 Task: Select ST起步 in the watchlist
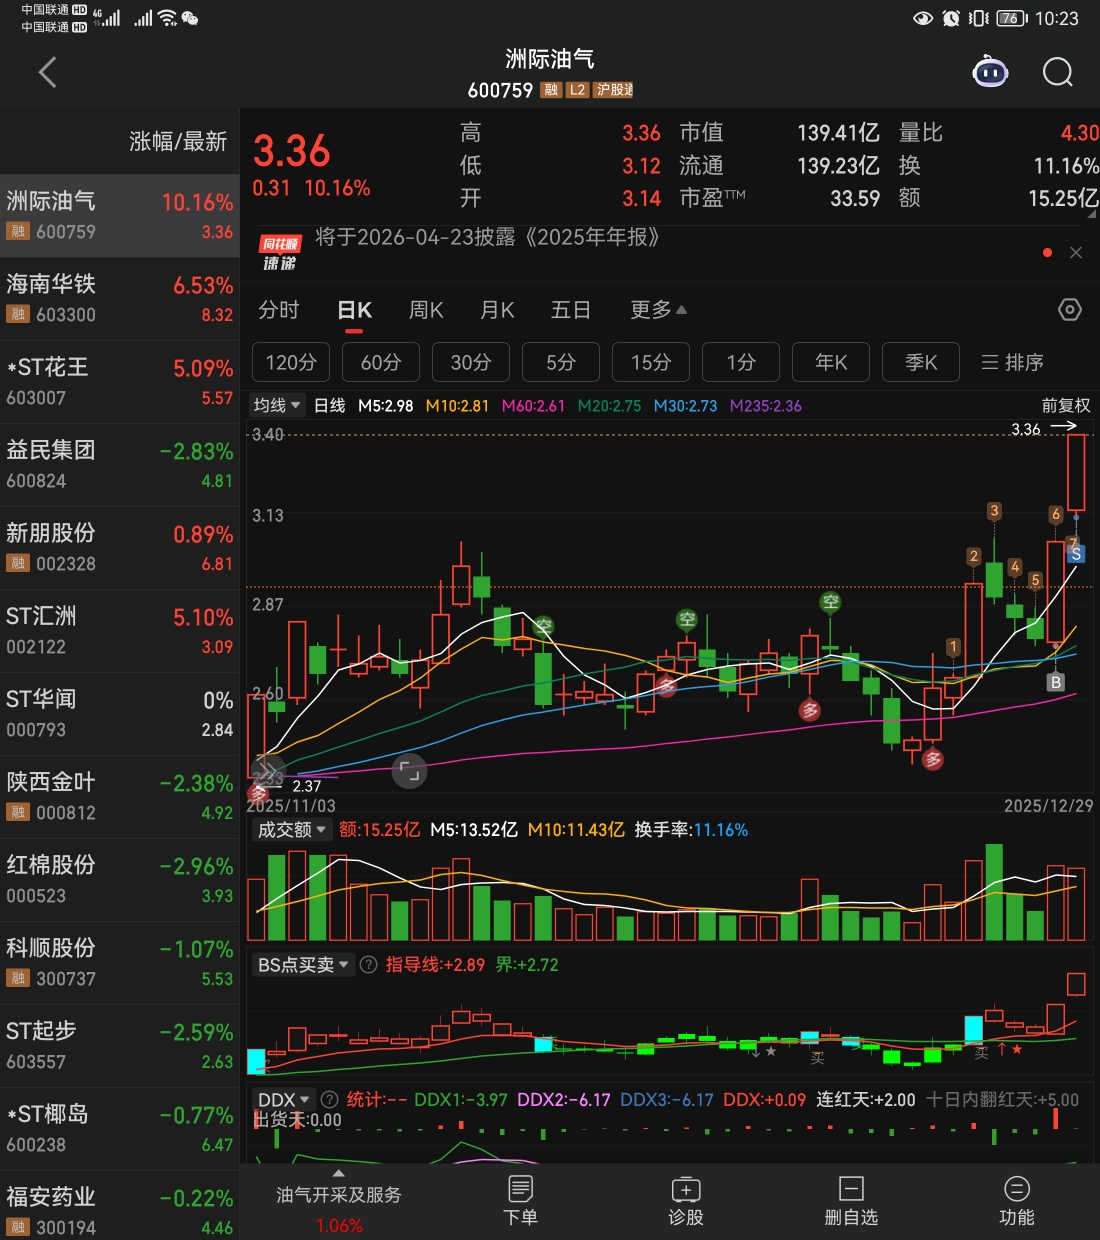click(x=120, y=1046)
